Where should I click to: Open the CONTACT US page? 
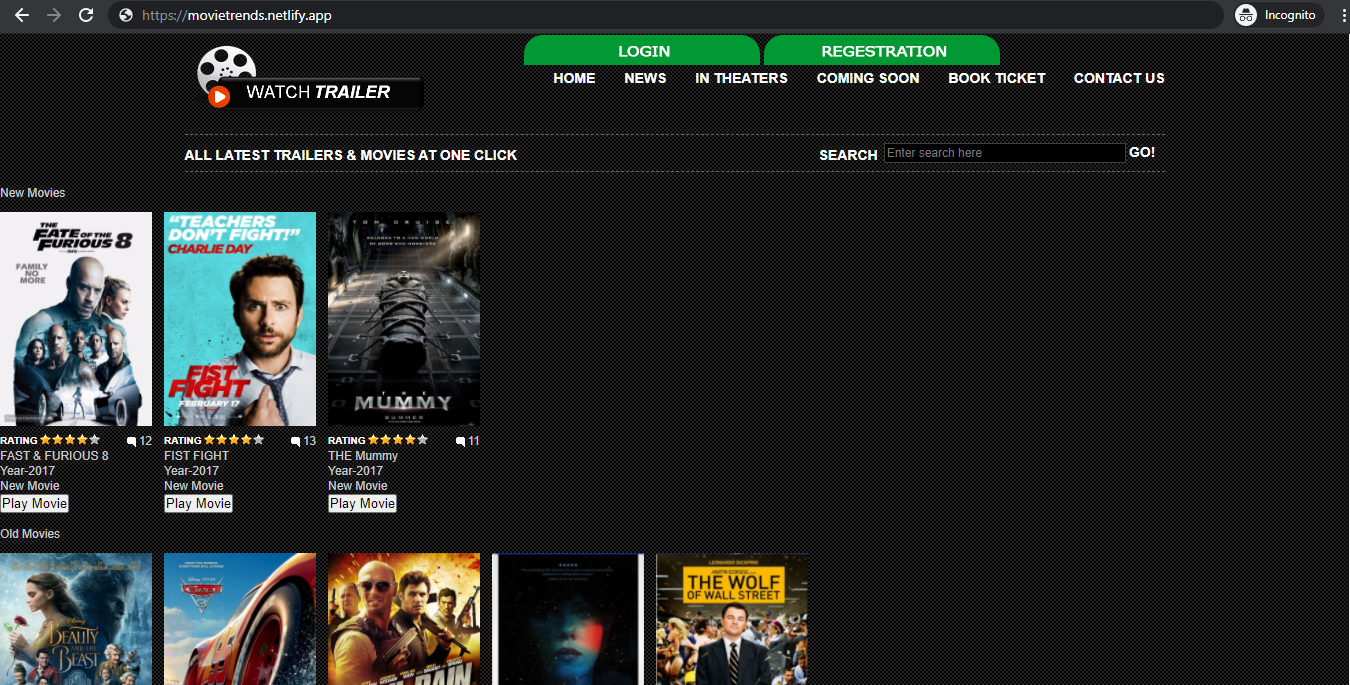1119,78
